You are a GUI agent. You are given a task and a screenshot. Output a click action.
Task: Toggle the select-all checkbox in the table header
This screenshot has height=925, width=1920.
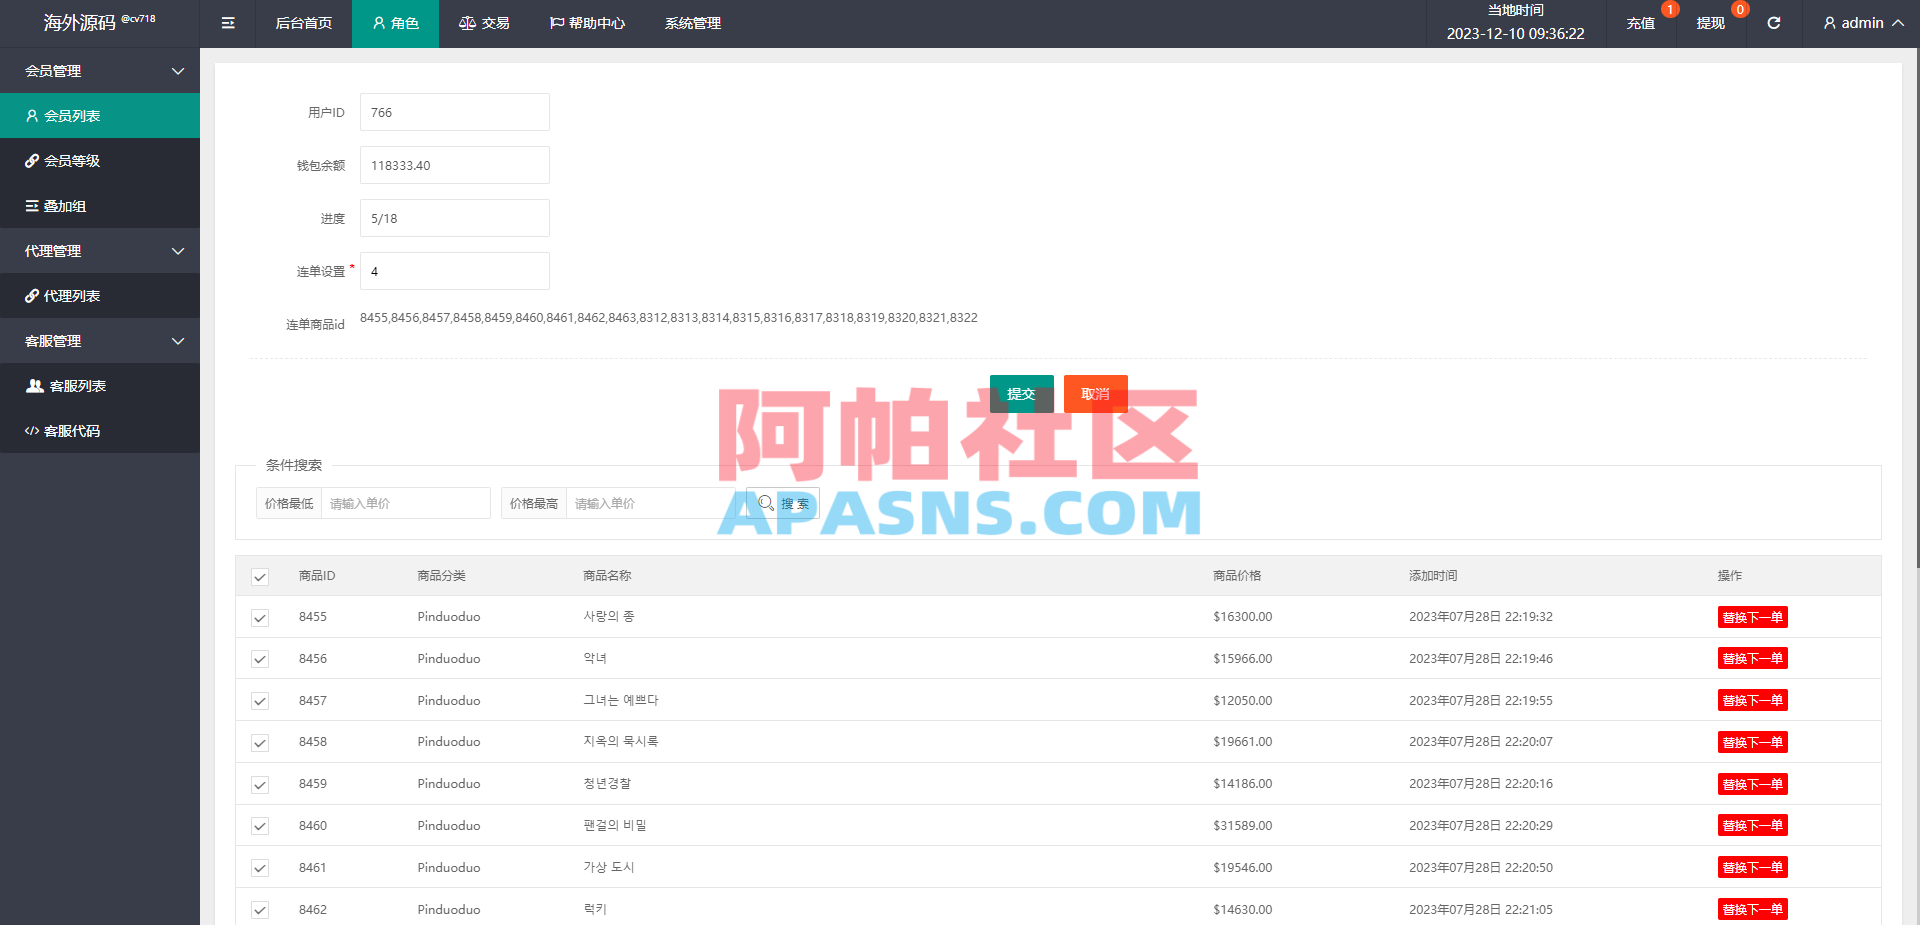point(260,577)
